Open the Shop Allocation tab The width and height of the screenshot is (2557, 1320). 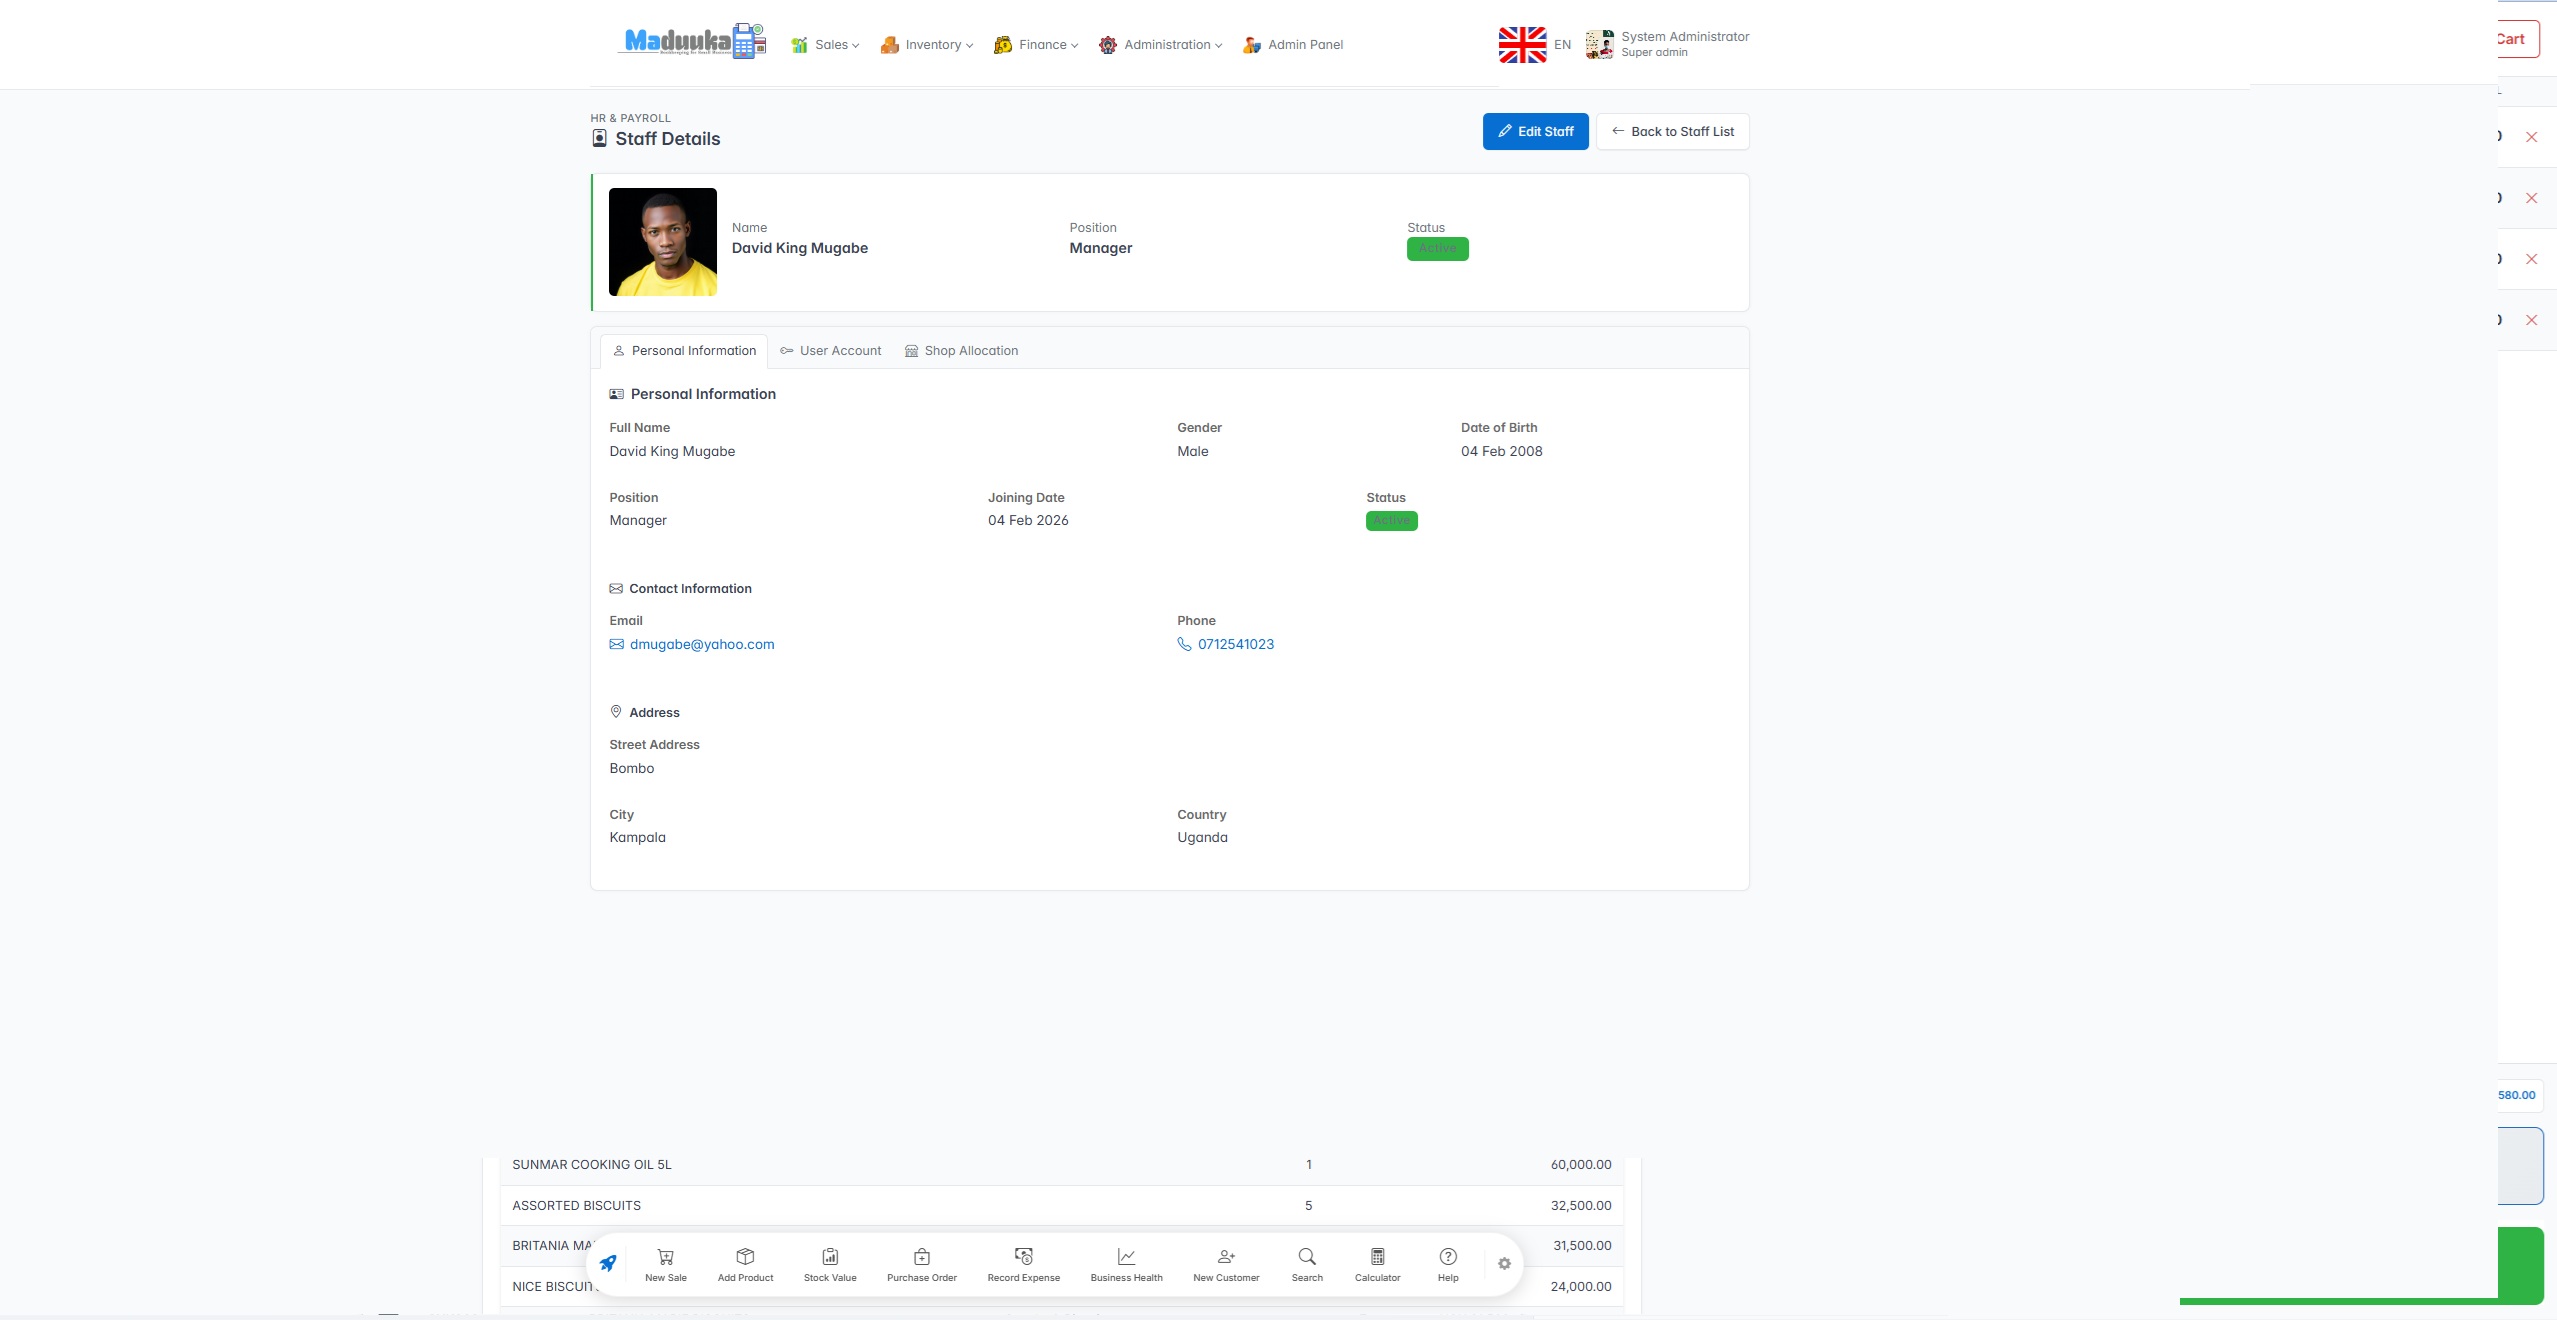[x=960, y=350]
